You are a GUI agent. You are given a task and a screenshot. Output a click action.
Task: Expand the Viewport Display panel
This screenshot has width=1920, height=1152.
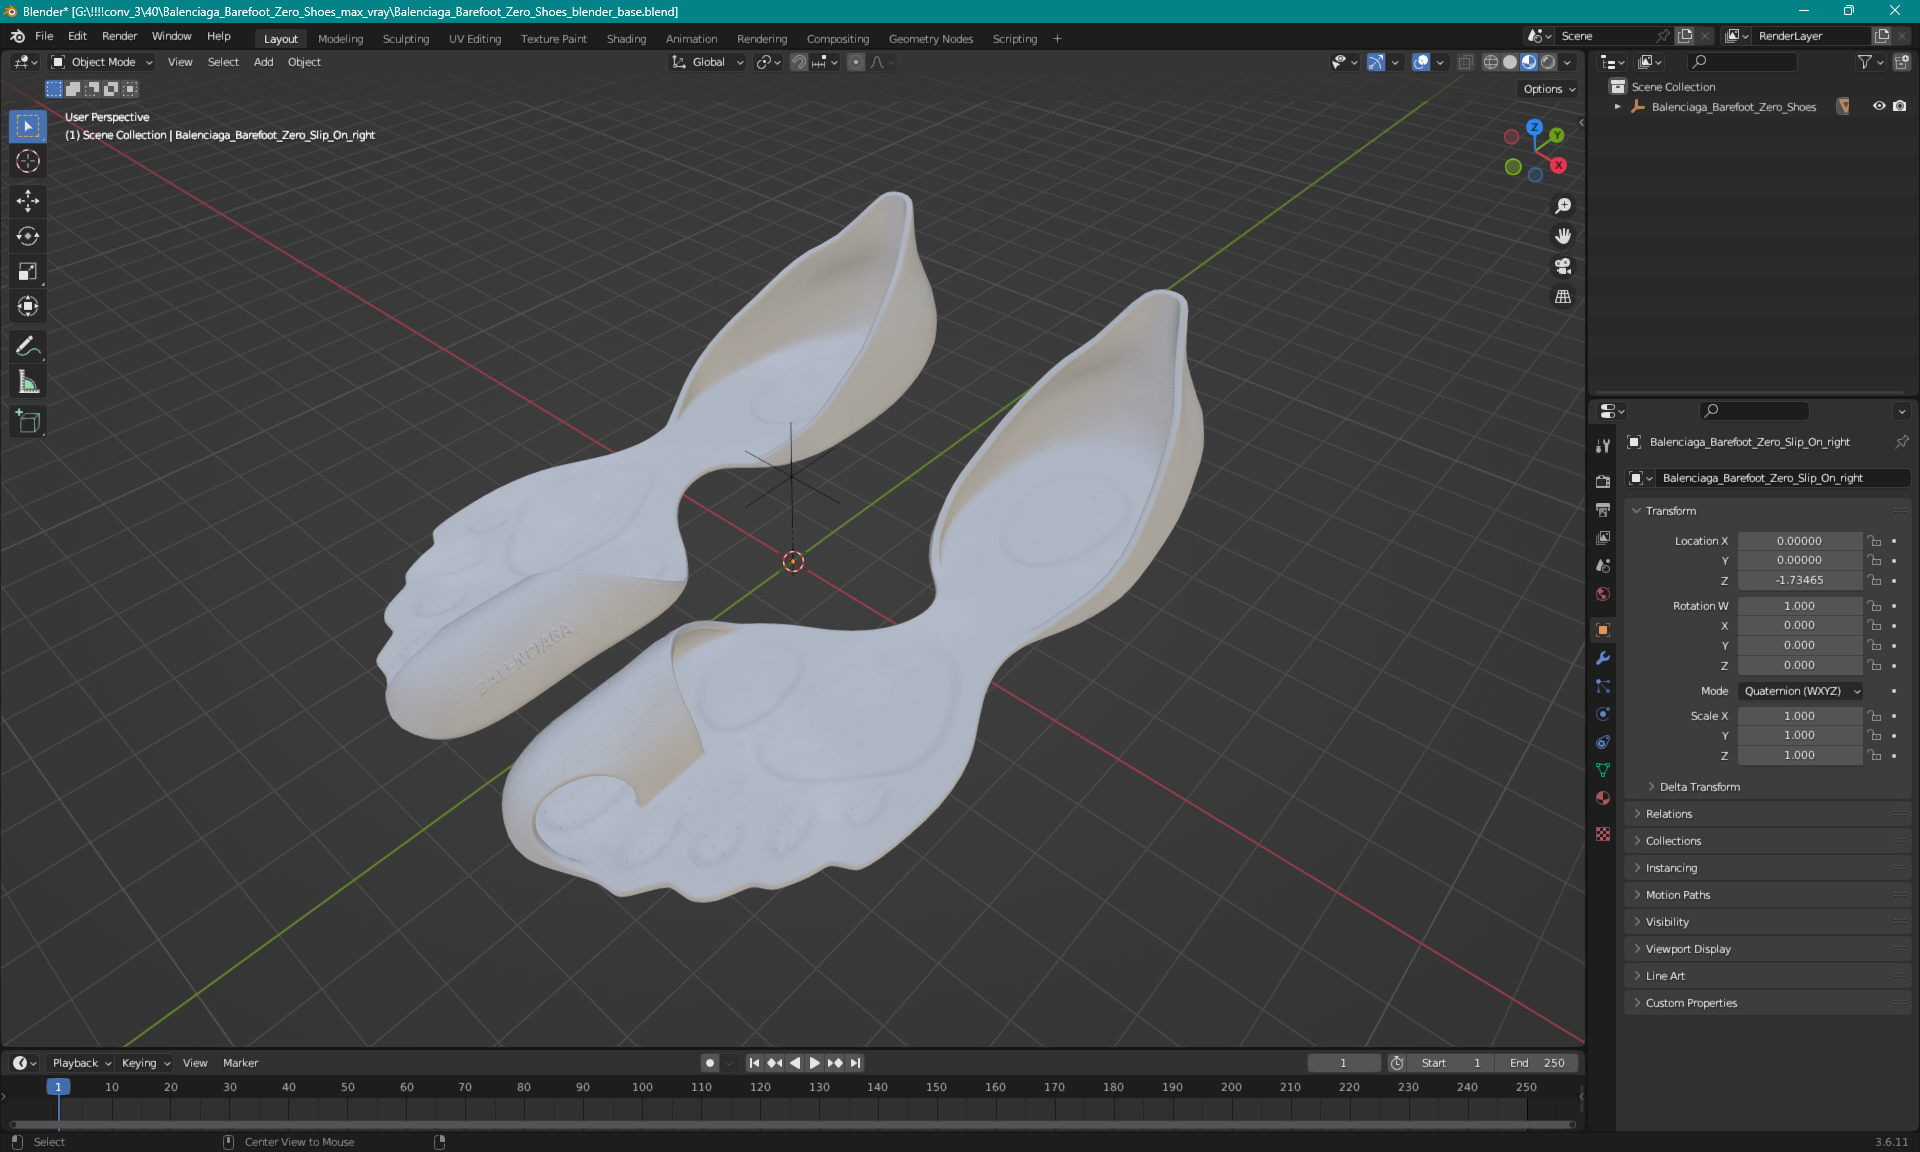[1688, 949]
